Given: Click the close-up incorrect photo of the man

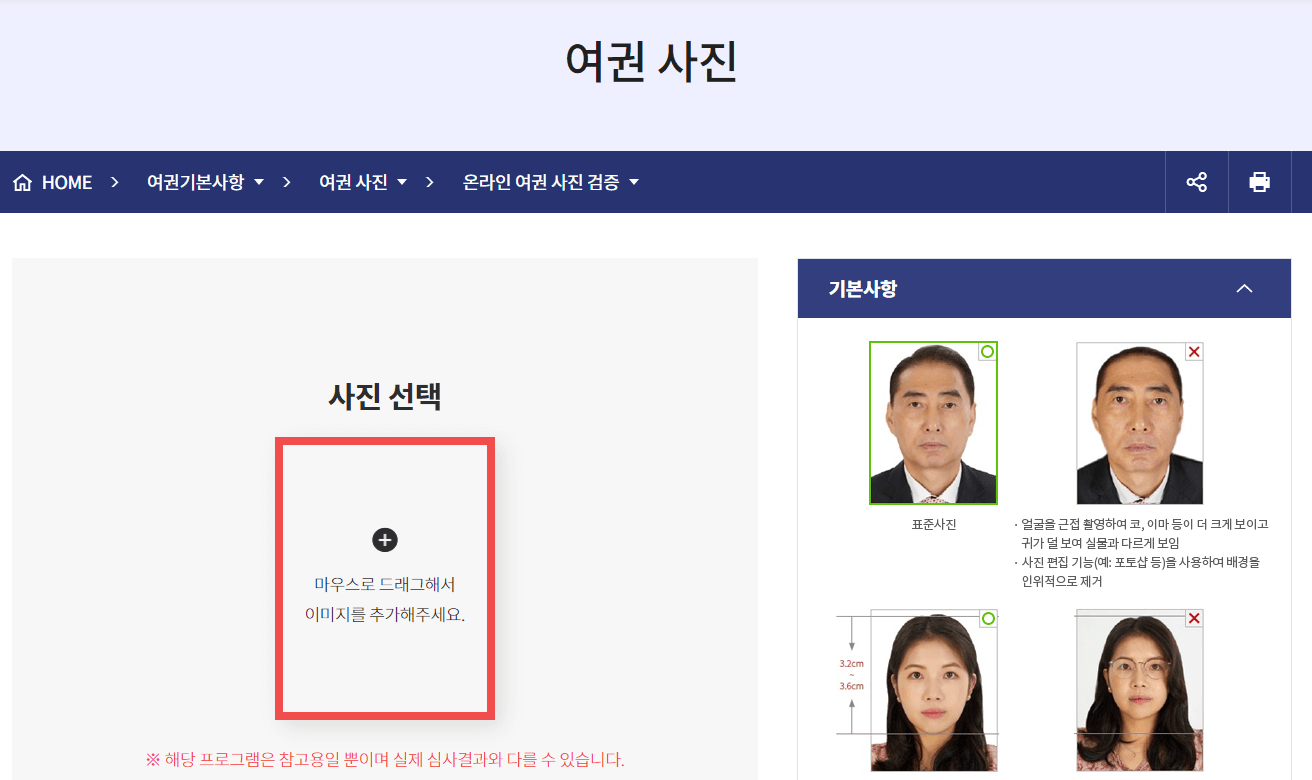Looking at the screenshot, I should tap(1139, 422).
